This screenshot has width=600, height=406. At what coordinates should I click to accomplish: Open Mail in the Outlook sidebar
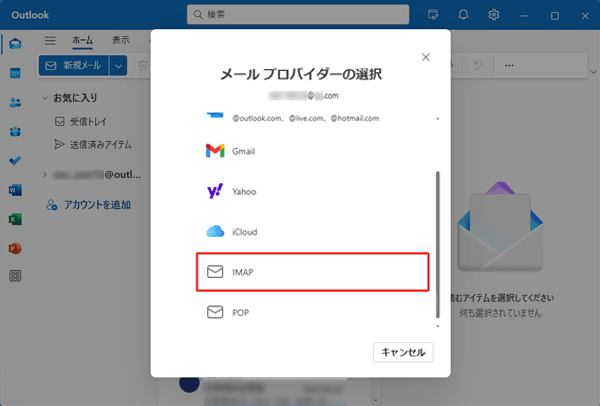click(x=15, y=44)
